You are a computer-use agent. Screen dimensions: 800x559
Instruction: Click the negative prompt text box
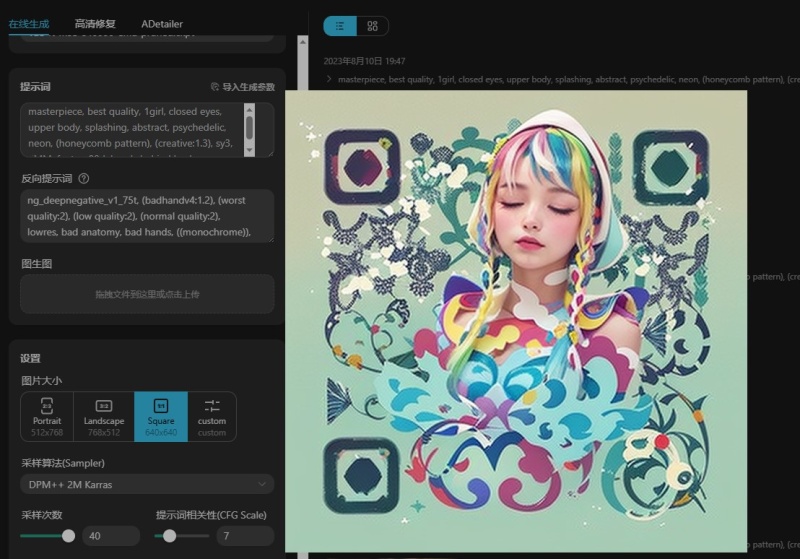pos(147,216)
